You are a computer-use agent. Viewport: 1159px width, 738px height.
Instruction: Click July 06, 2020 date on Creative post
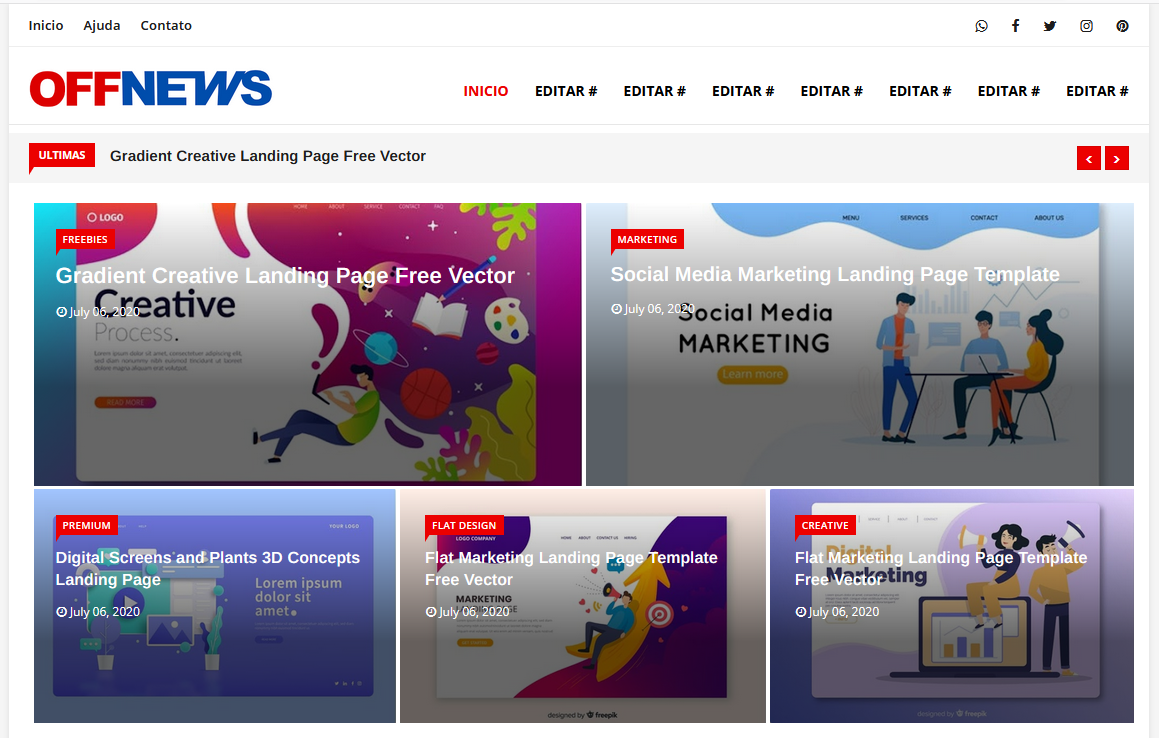(x=837, y=612)
